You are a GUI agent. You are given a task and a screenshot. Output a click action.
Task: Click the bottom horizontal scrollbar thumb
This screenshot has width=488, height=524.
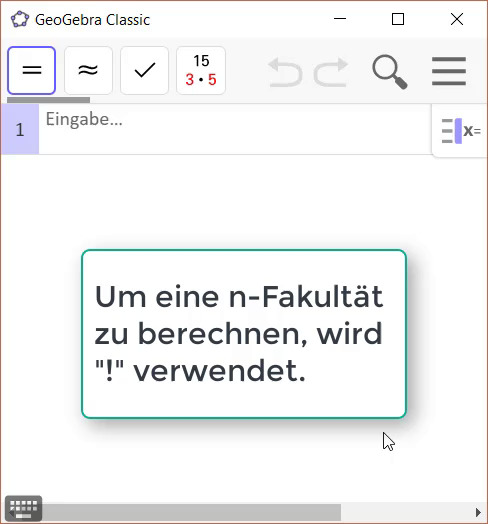192,512
